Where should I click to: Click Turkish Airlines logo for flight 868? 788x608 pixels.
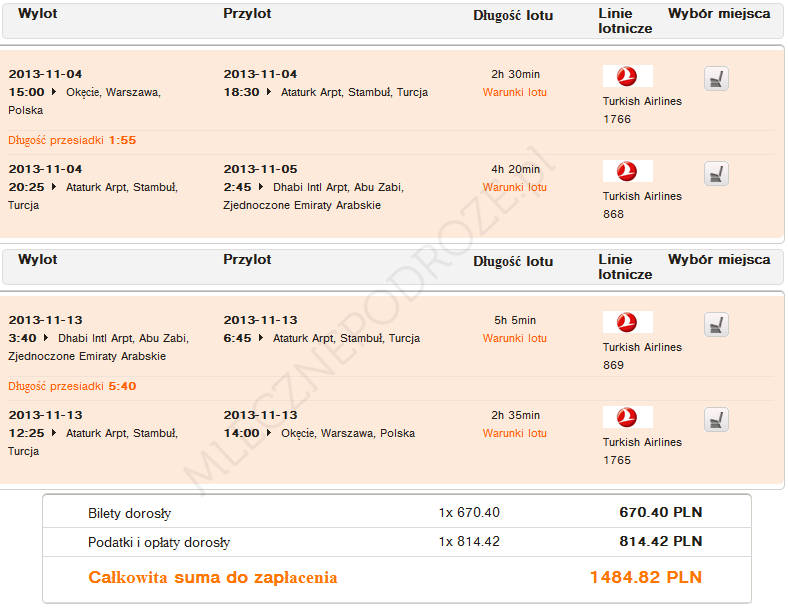627,172
